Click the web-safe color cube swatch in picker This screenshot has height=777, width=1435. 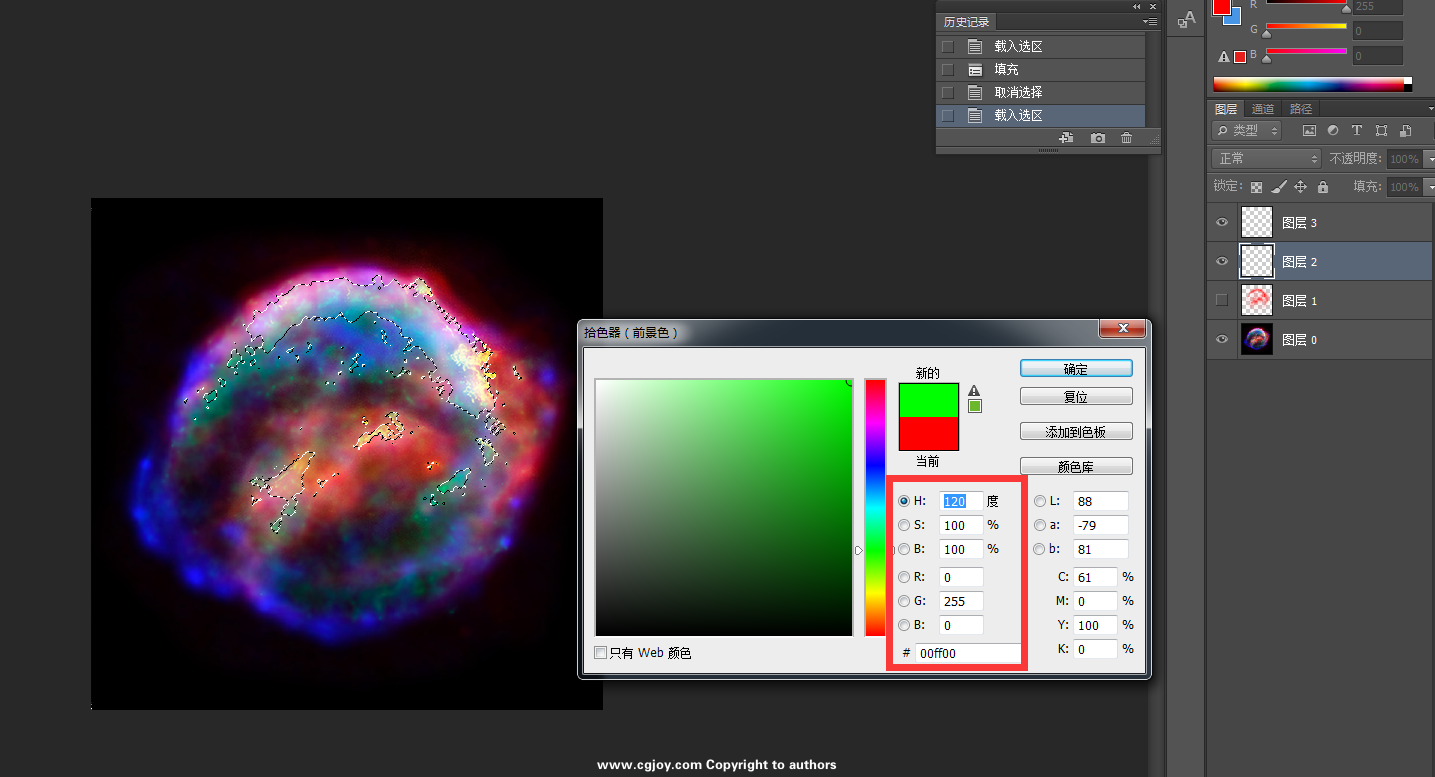(x=975, y=406)
